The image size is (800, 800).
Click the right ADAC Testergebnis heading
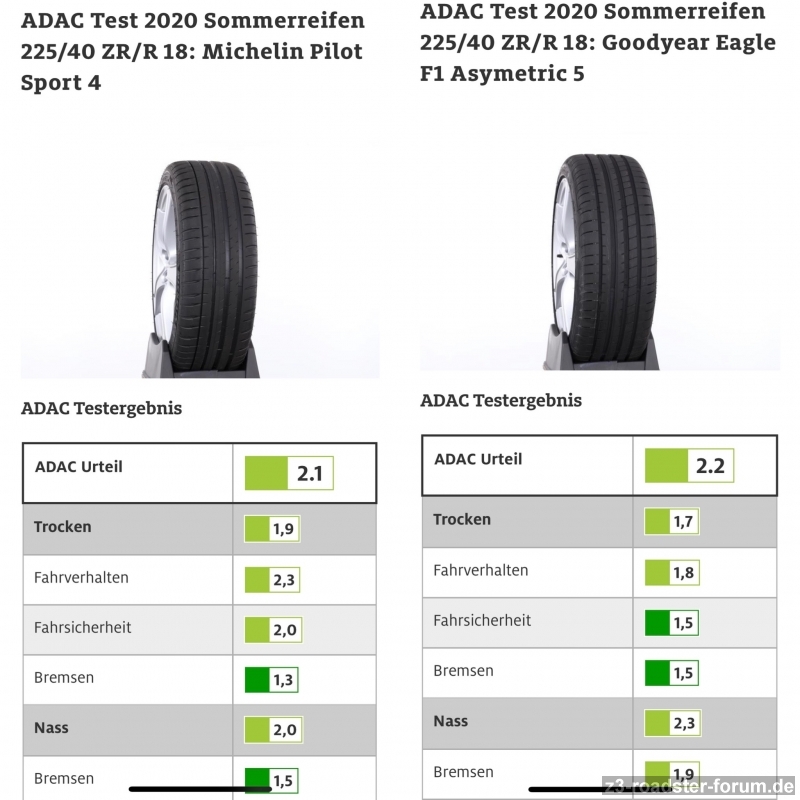click(501, 400)
